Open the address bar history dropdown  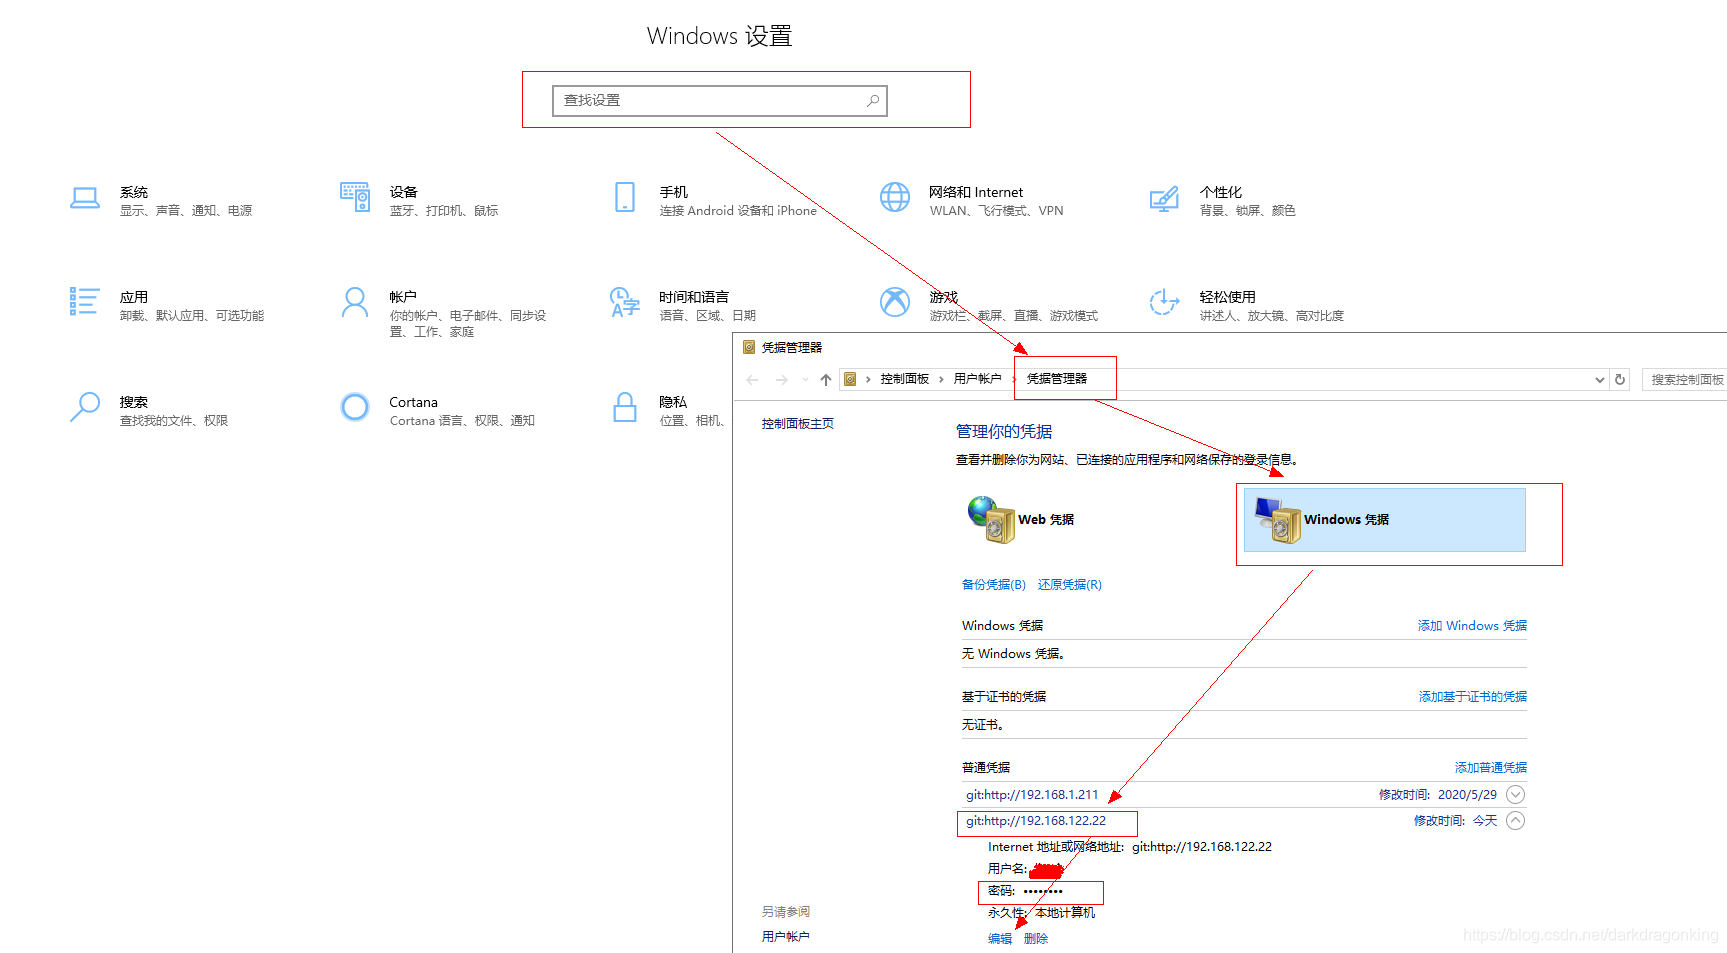pos(1600,380)
